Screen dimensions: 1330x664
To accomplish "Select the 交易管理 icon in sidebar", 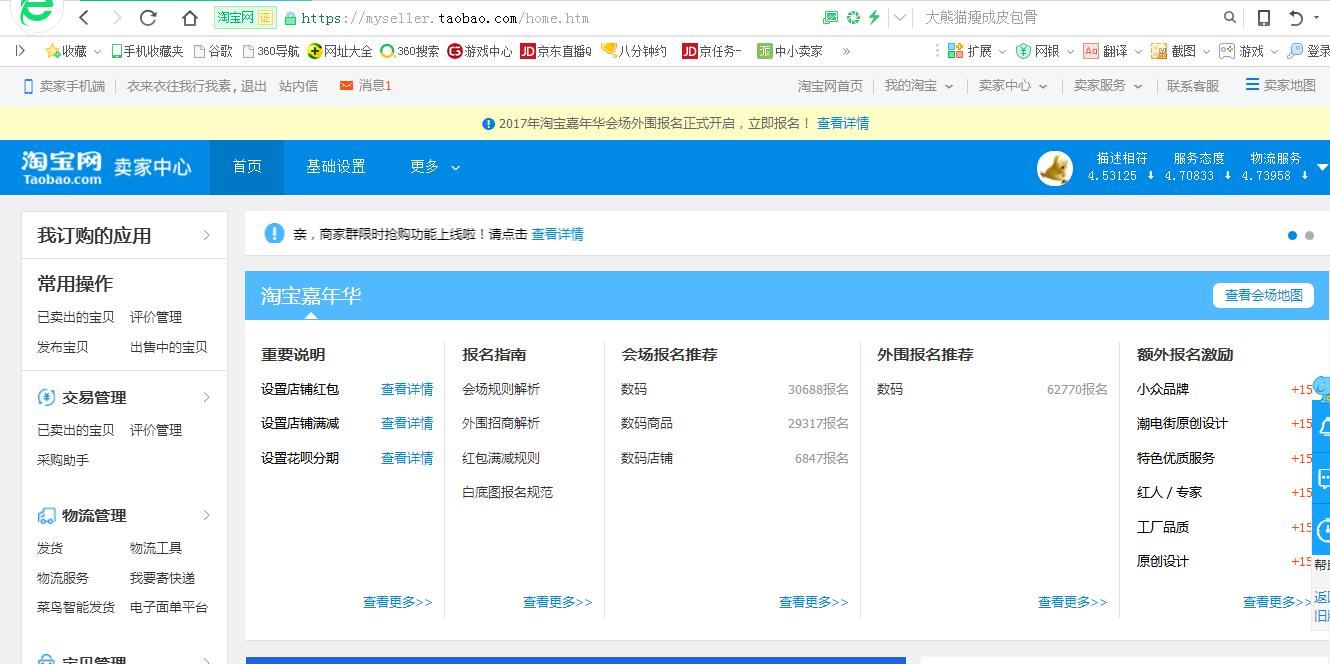I will [44, 397].
